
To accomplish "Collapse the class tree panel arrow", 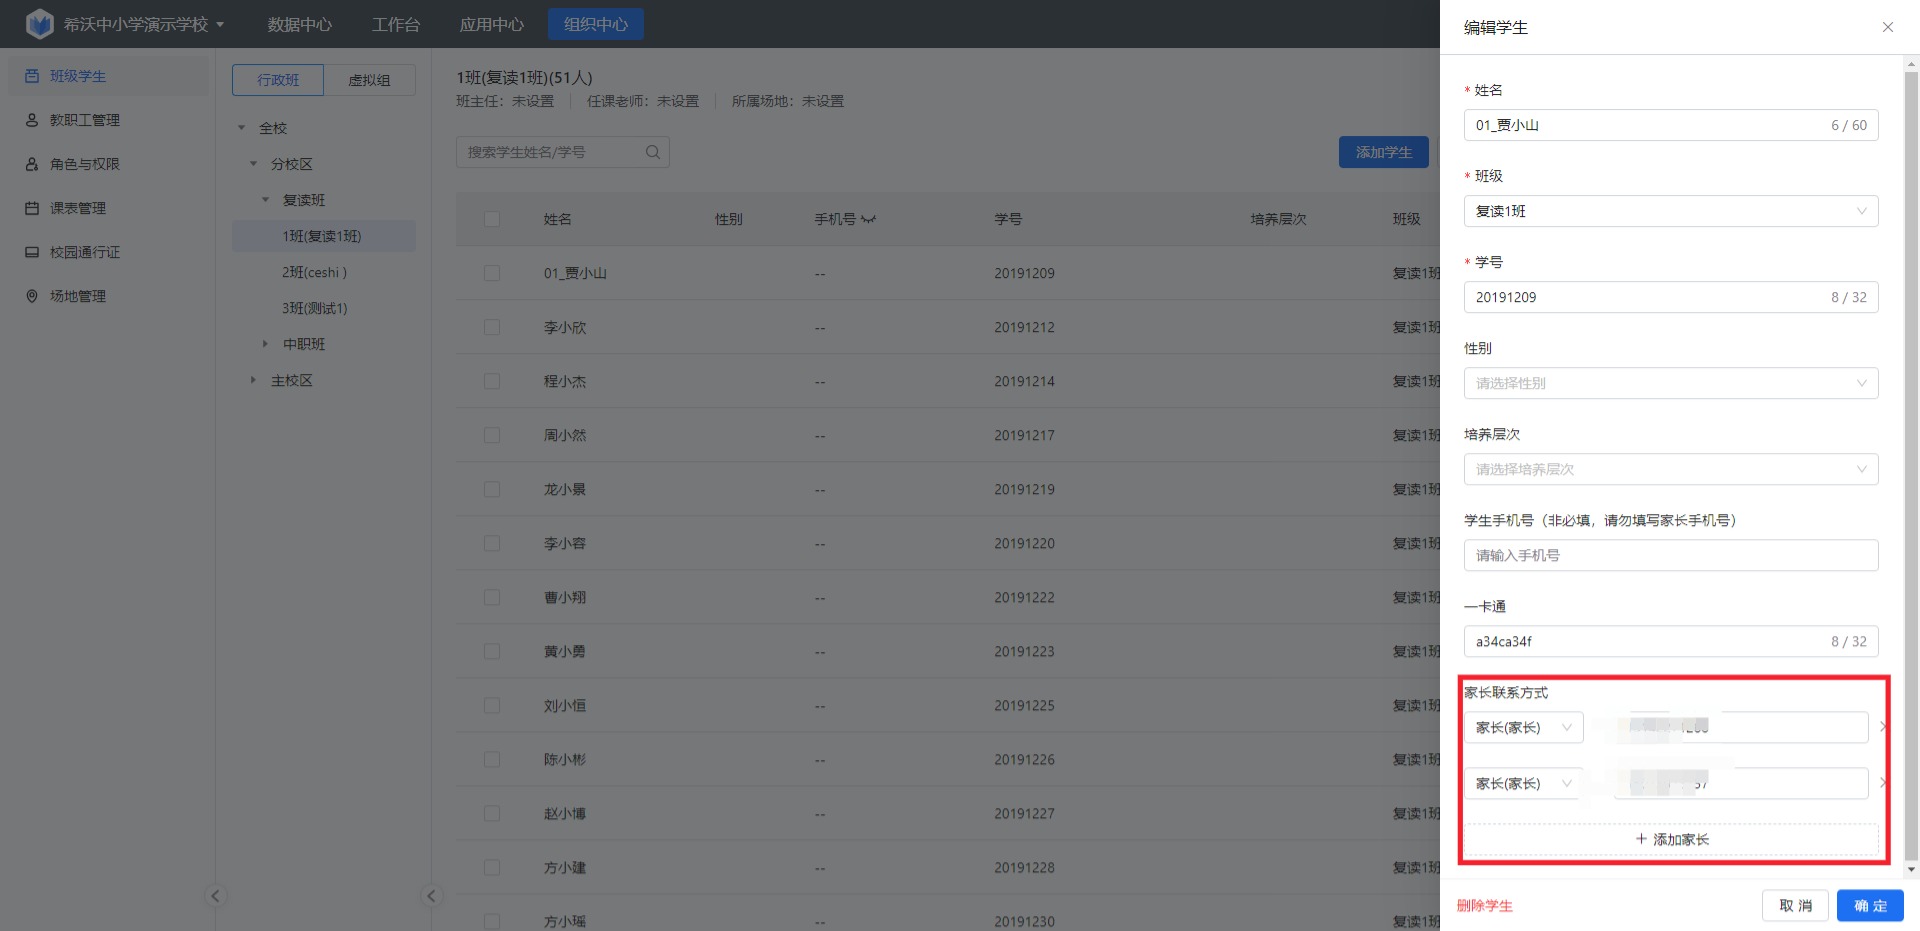I will pyautogui.click(x=431, y=896).
